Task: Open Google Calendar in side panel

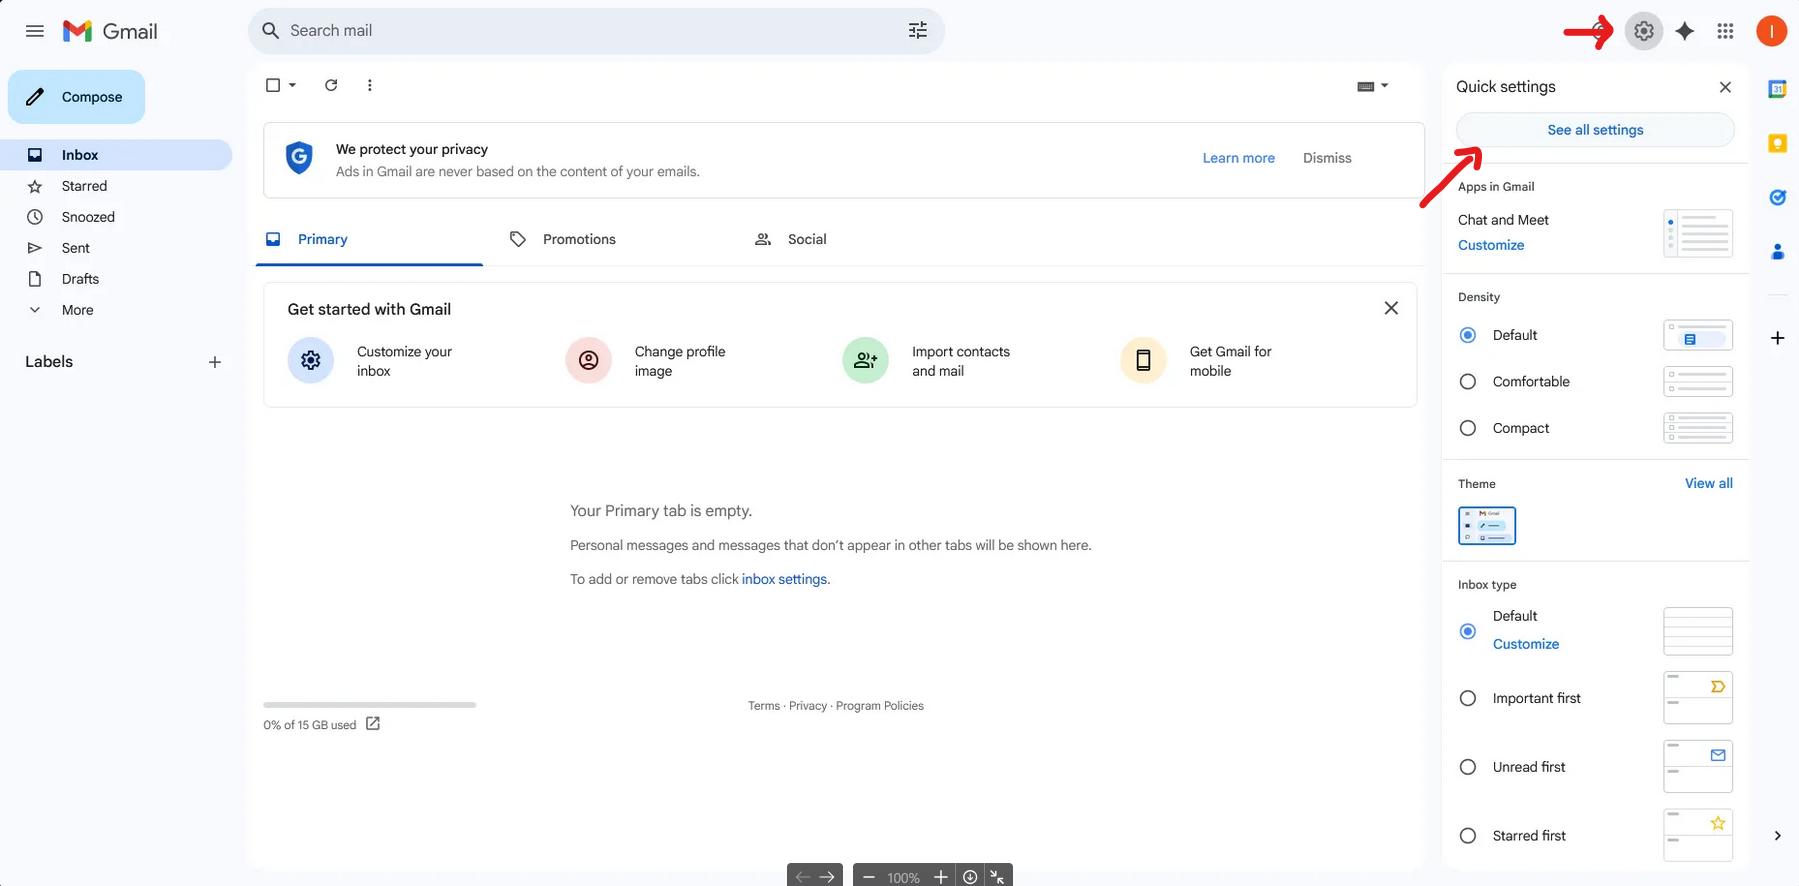Action: tap(1777, 89)
